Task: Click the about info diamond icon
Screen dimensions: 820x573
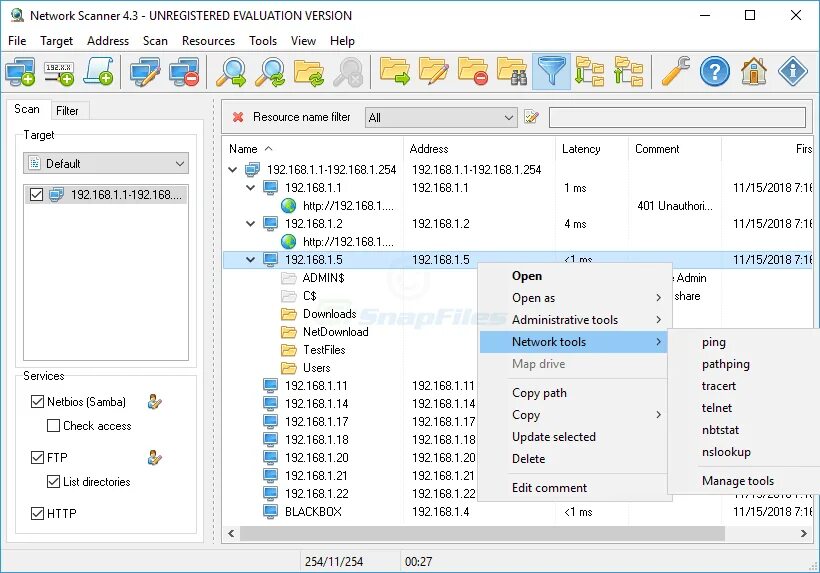Action: tap(793, 72)
